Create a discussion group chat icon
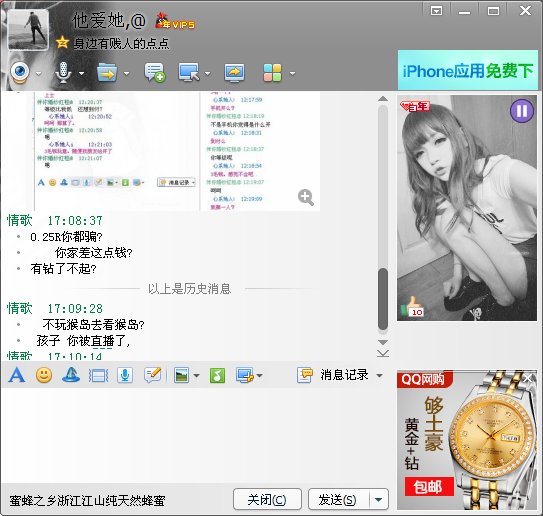543x516 pixels. pyautogui.click(x=154, y=72)
